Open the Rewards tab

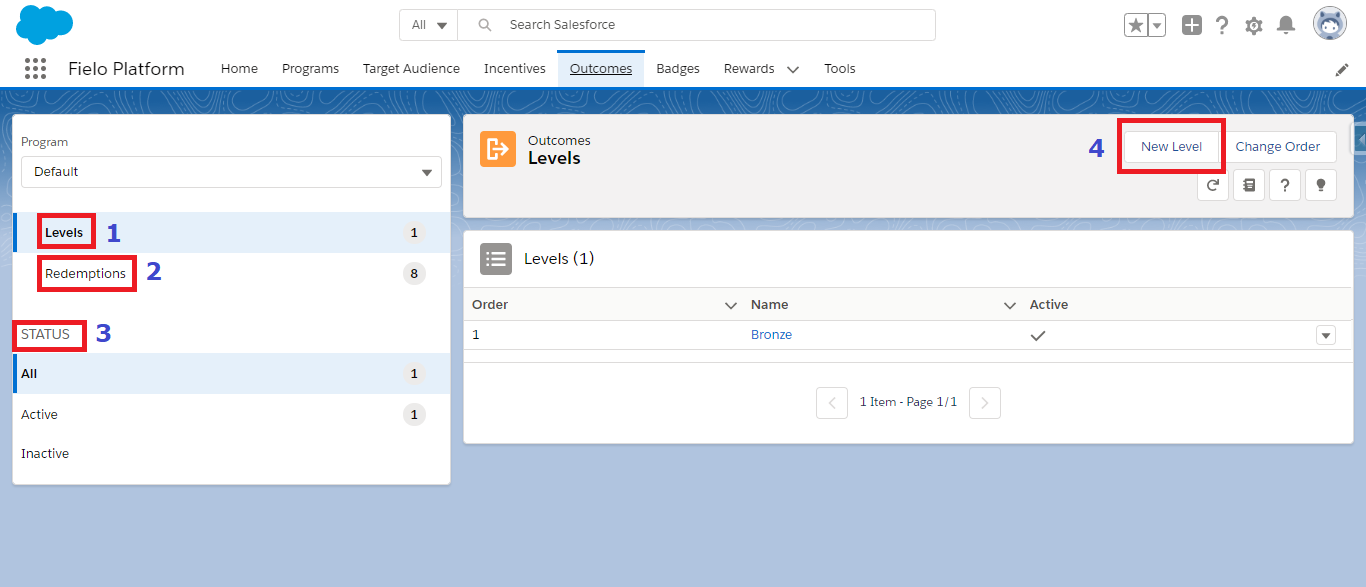click(749, 69)
